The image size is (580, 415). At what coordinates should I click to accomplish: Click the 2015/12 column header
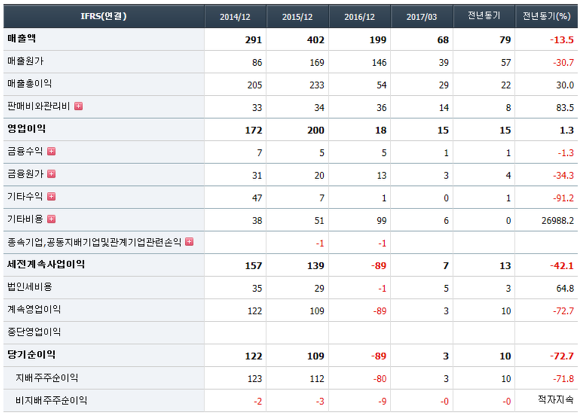pyautogui.click(x=297, y=17)
